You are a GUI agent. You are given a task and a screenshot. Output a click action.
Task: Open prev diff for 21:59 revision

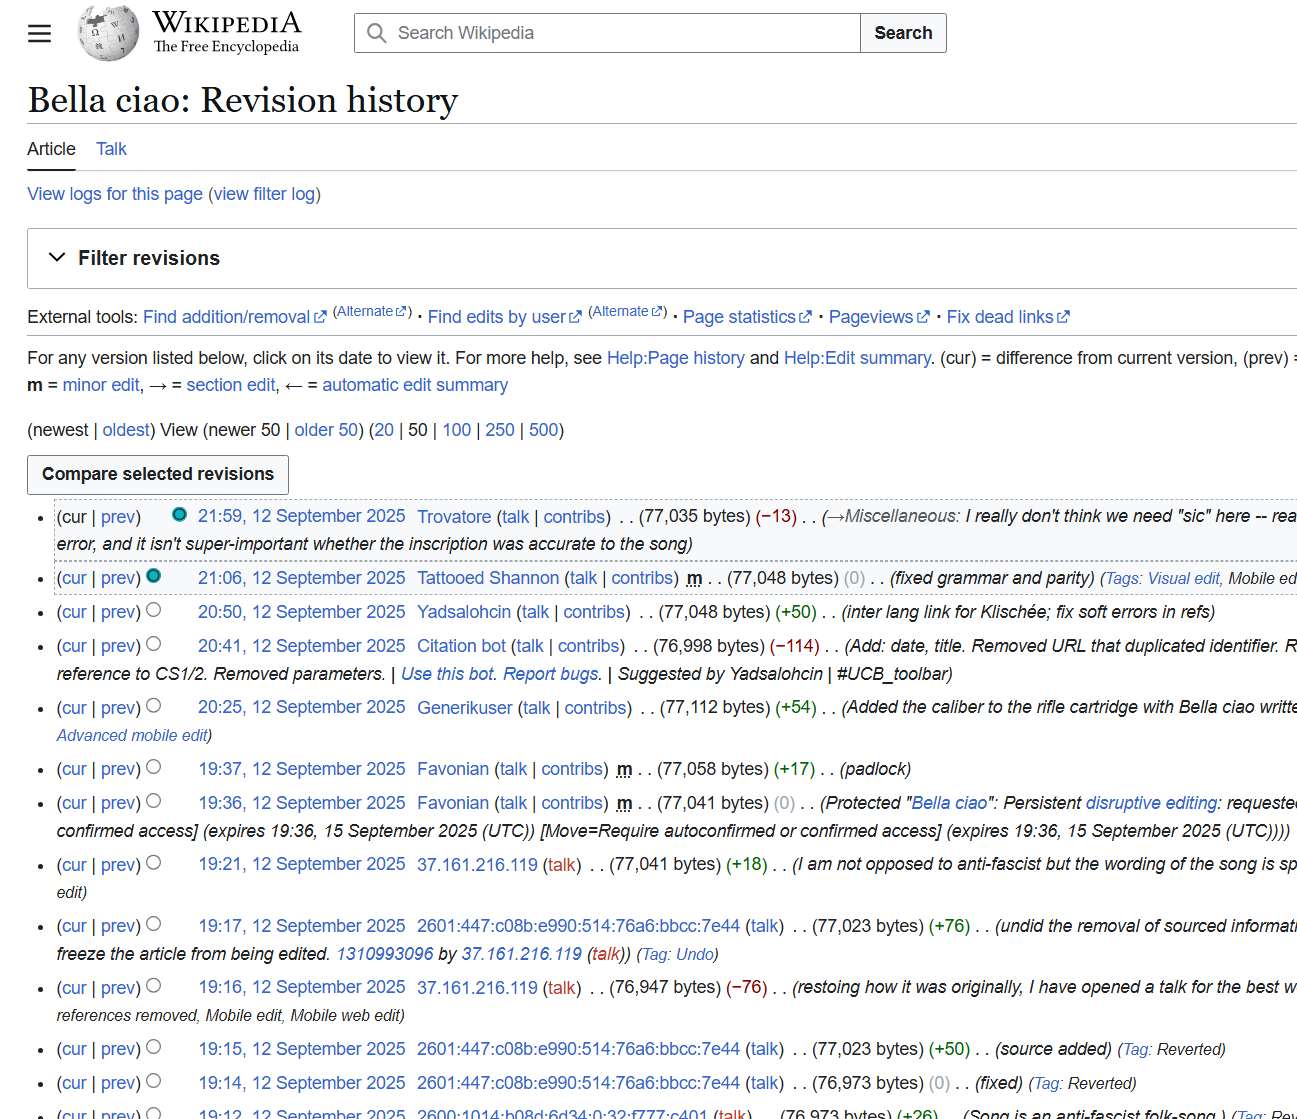coord(118,517)
